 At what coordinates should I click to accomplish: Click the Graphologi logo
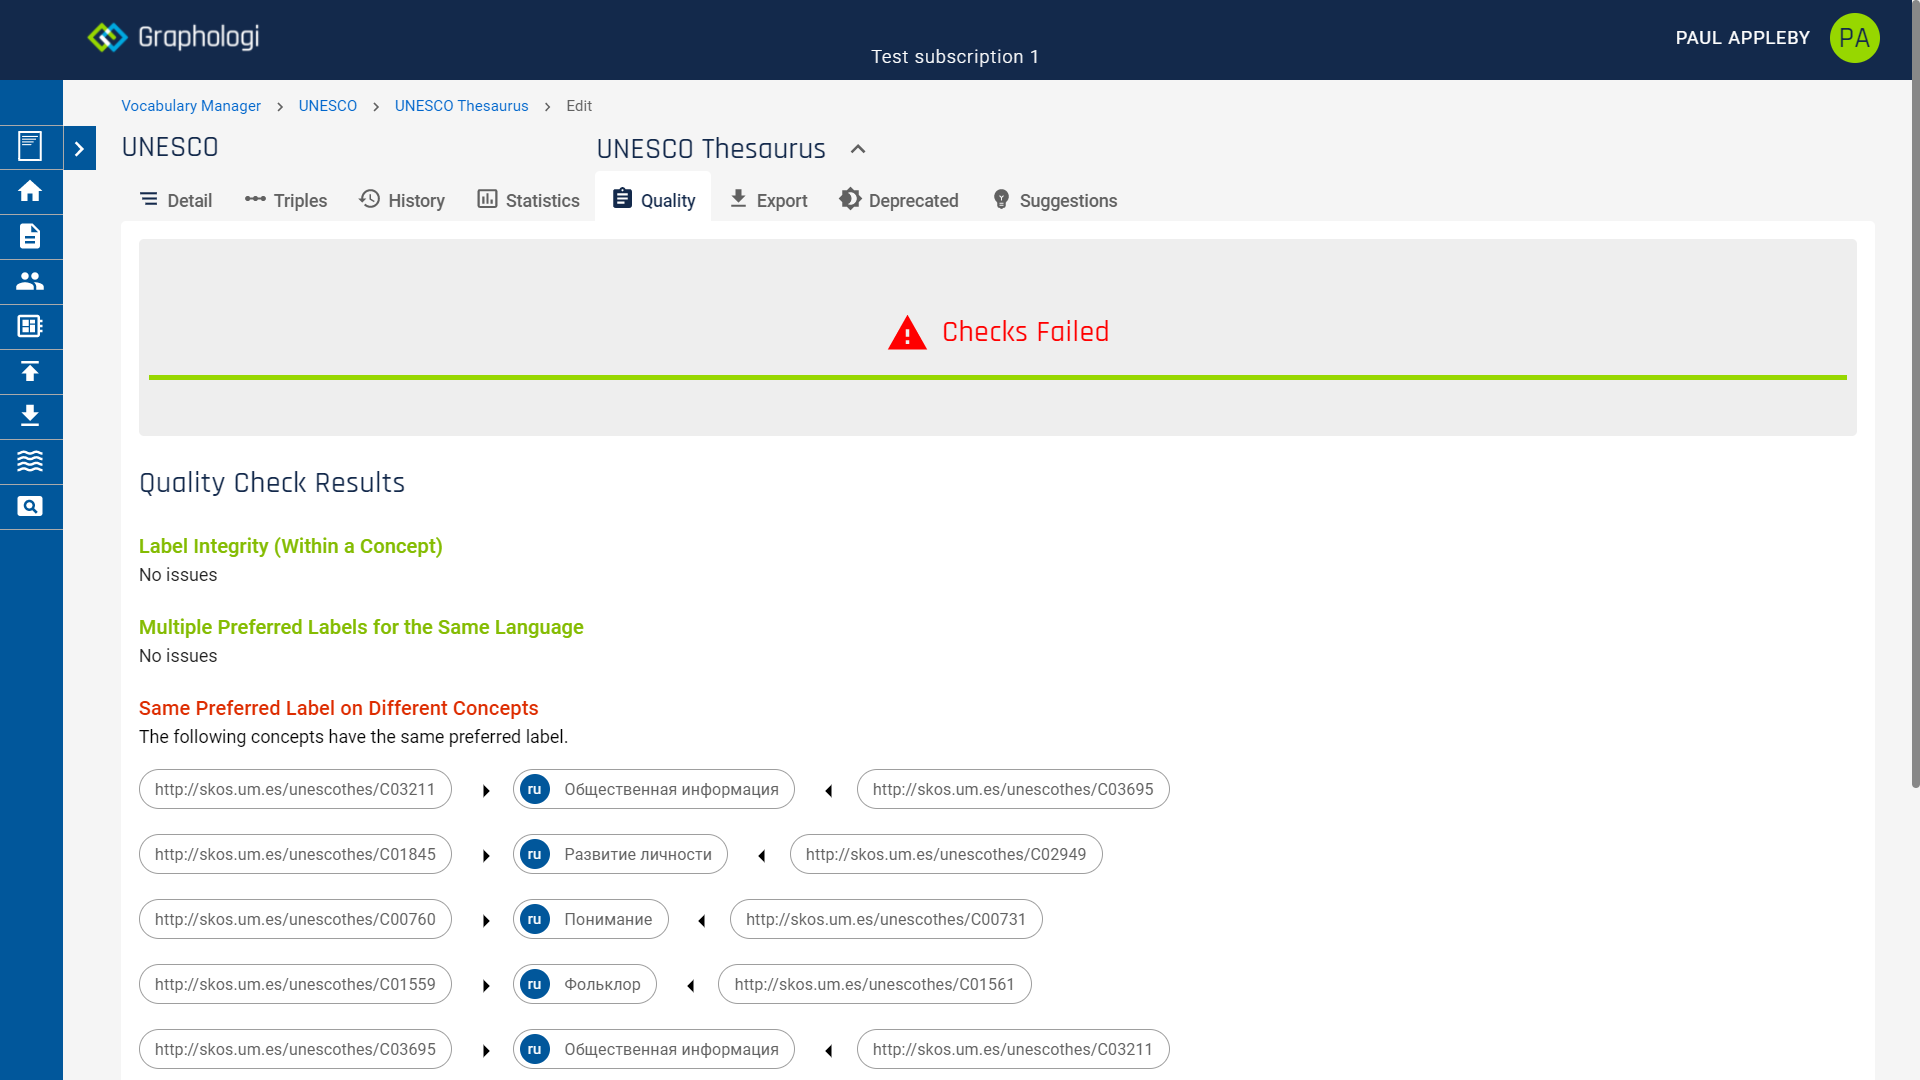click(x=173, y=38)
